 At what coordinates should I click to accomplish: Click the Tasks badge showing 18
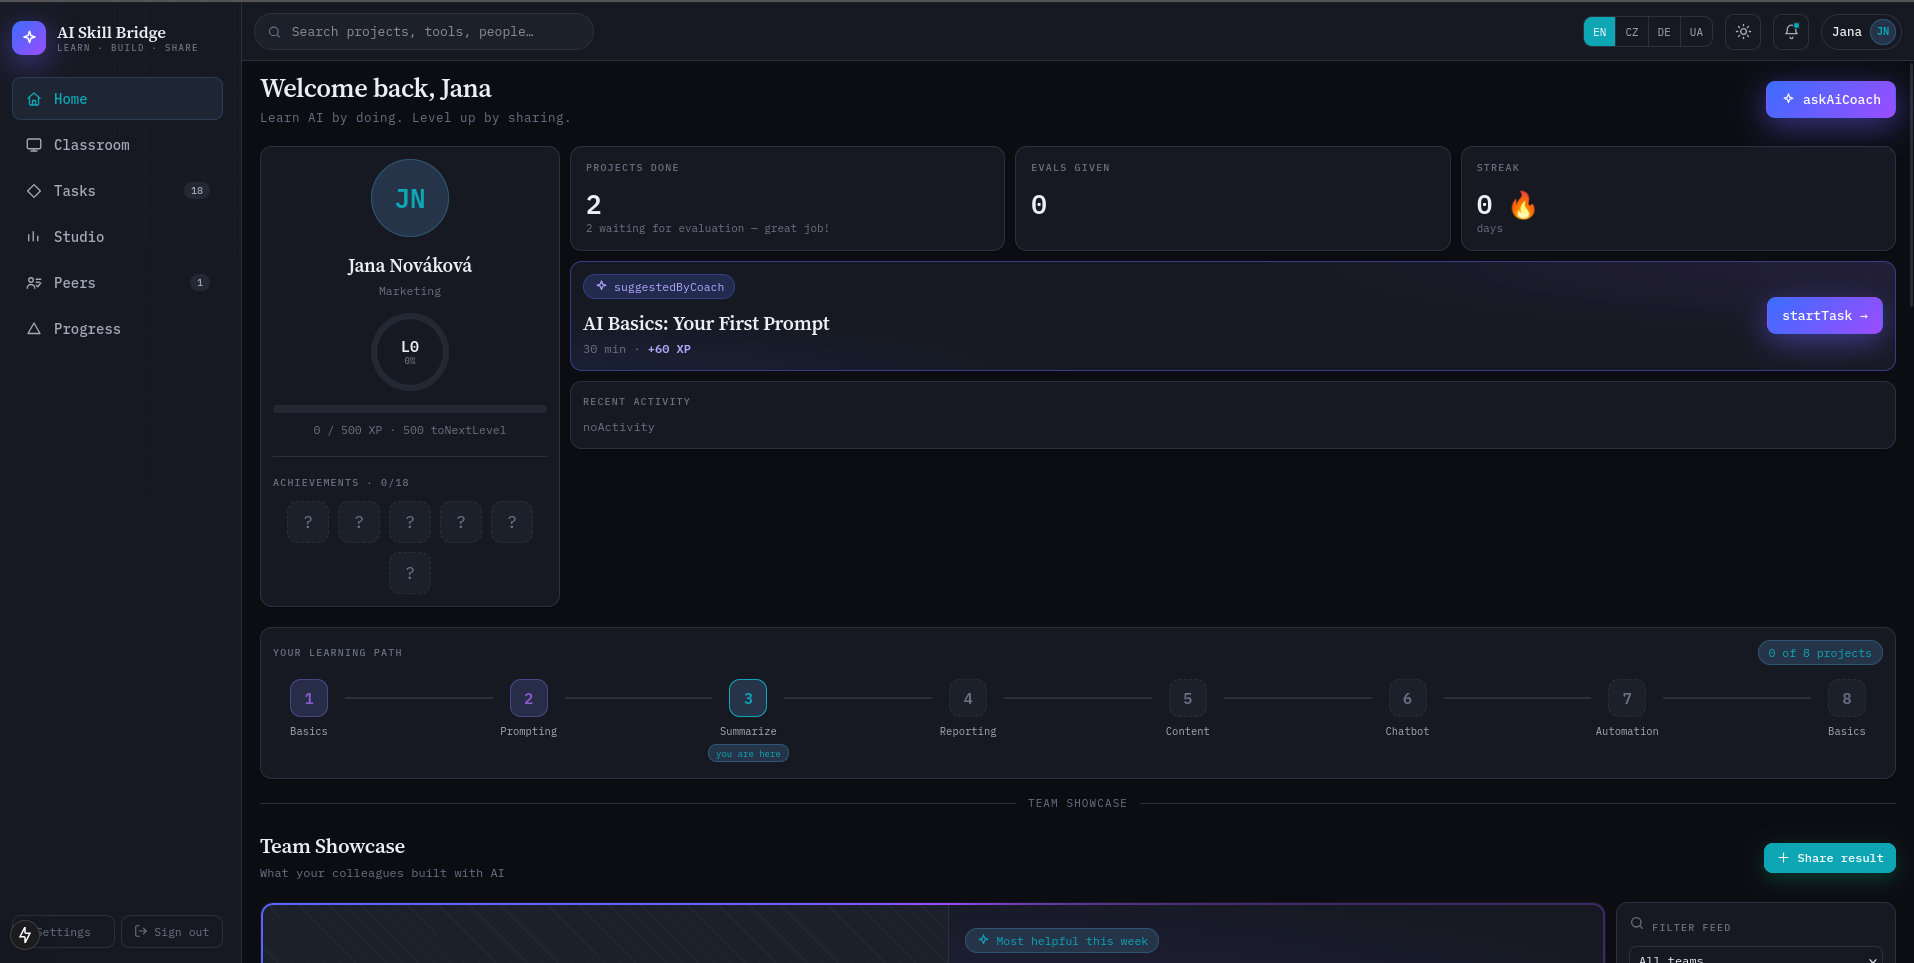pos(197,191)
